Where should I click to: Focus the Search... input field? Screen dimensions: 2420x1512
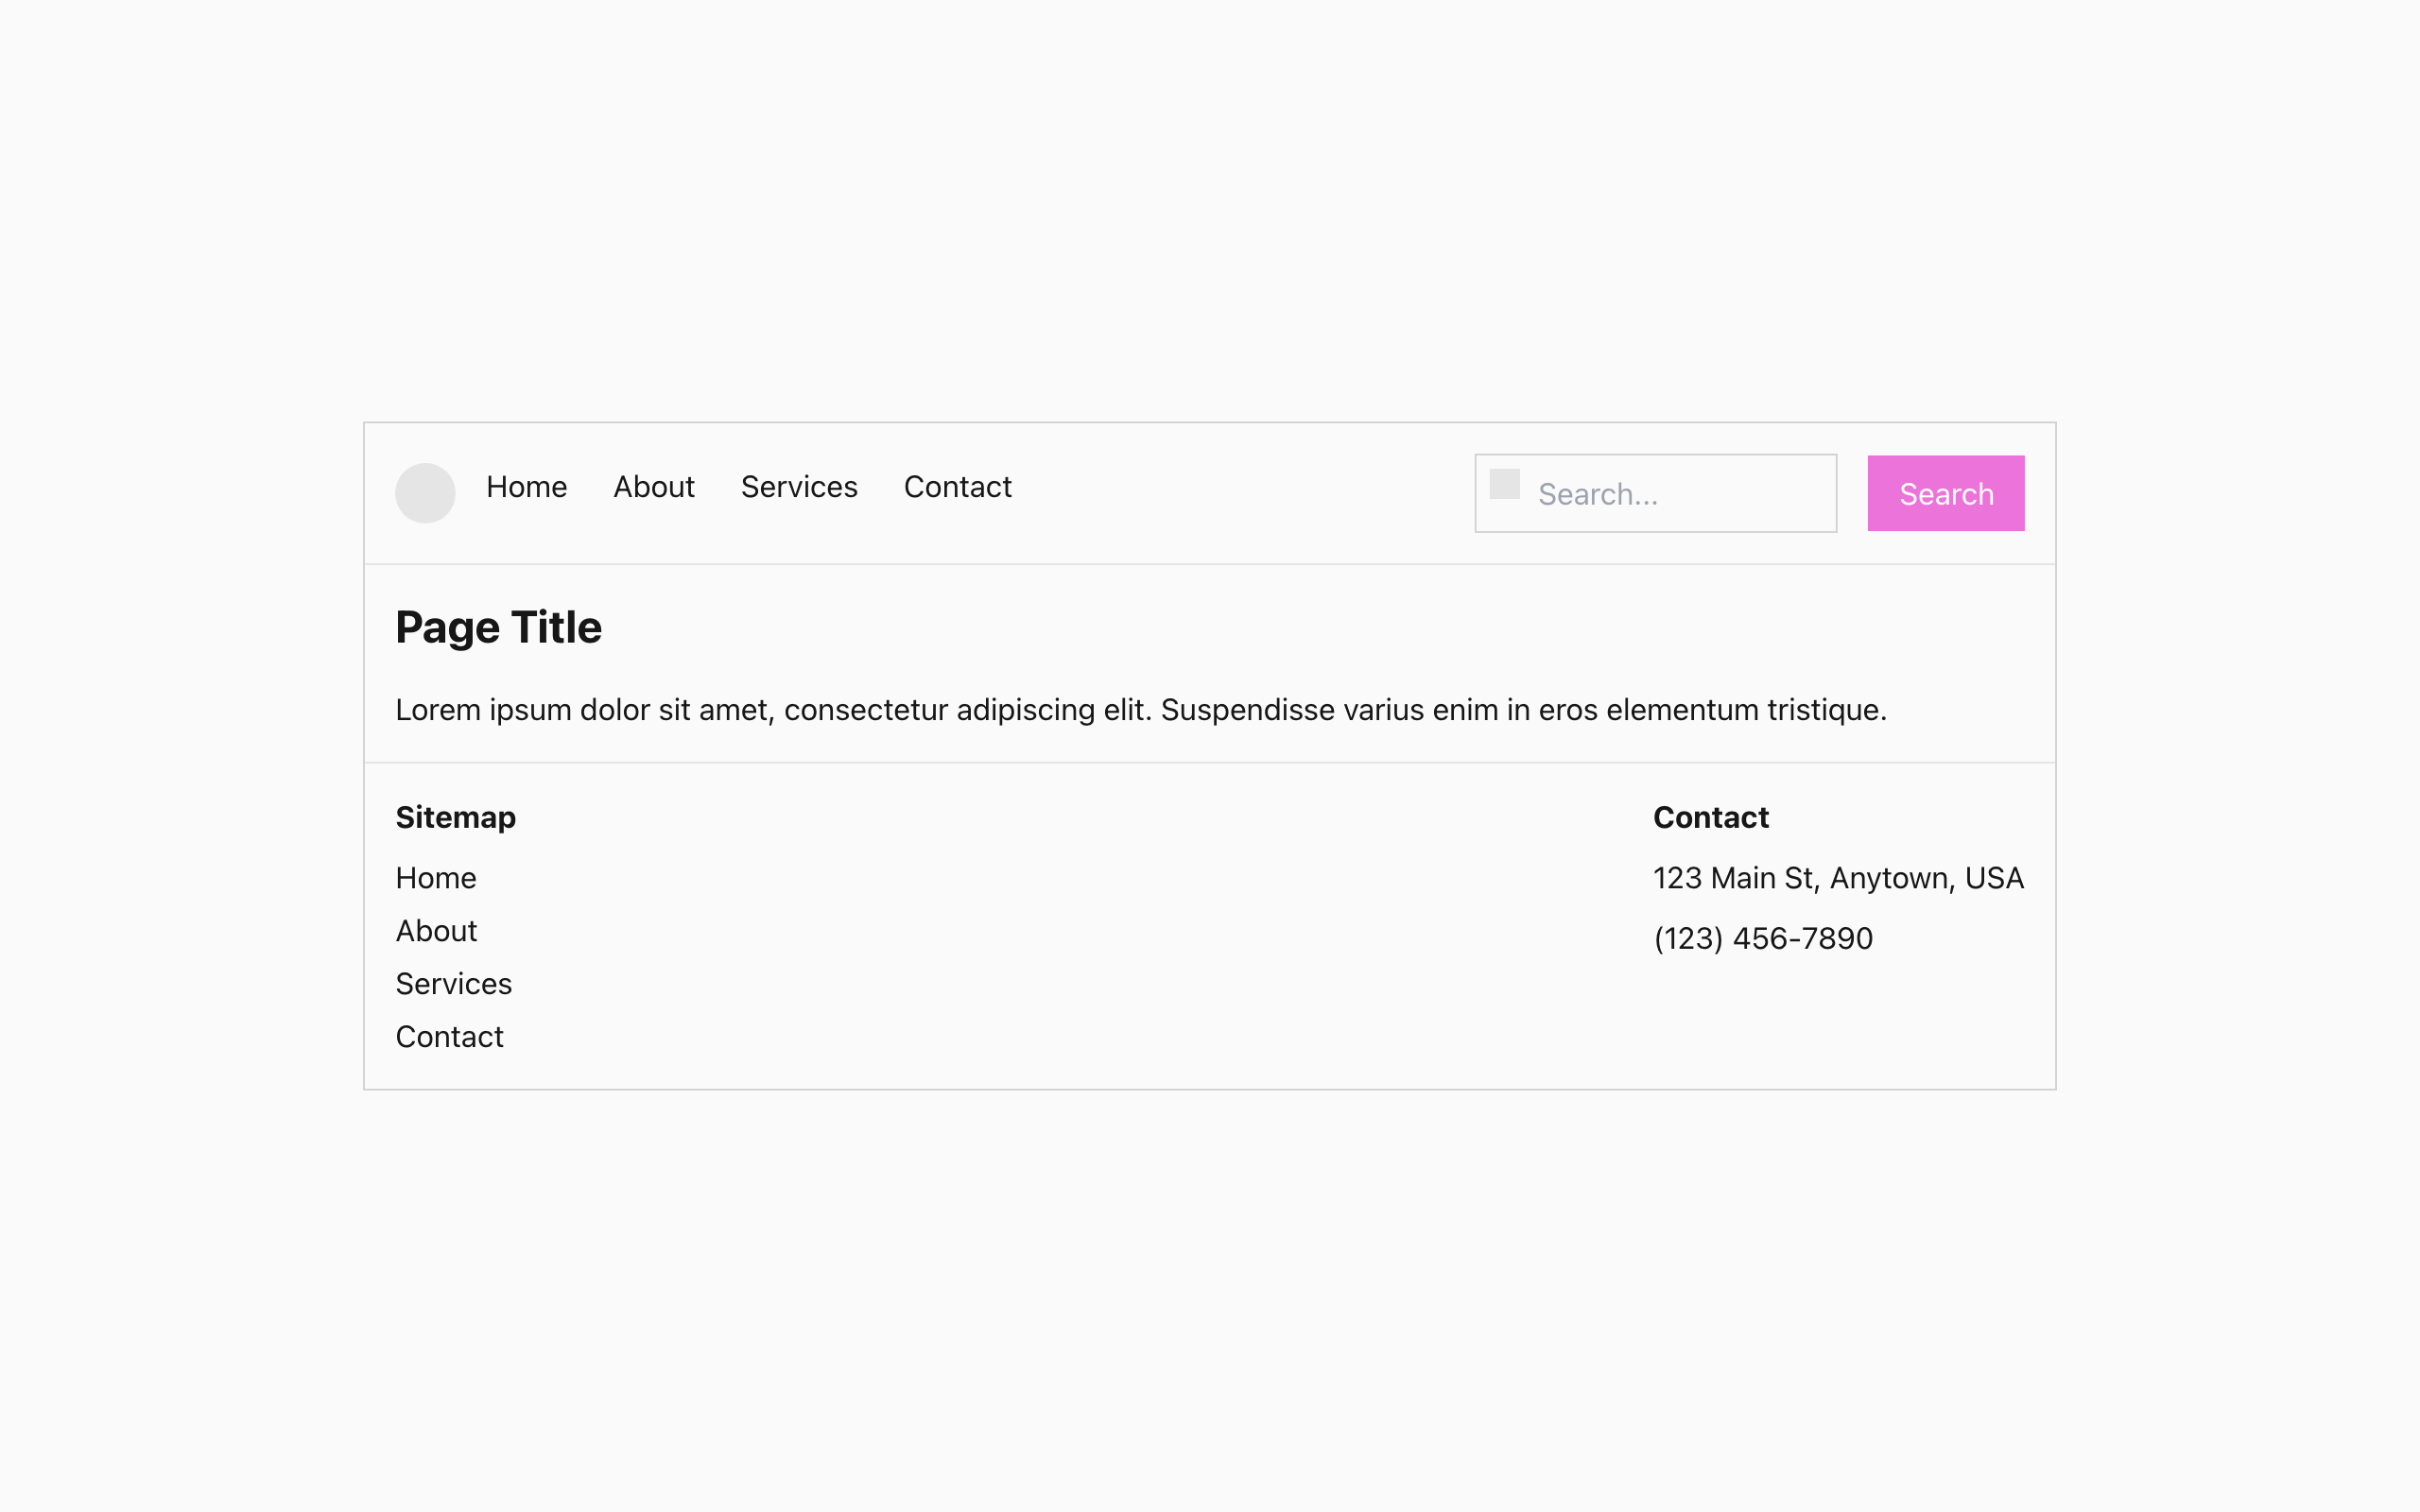[1655, 494]
